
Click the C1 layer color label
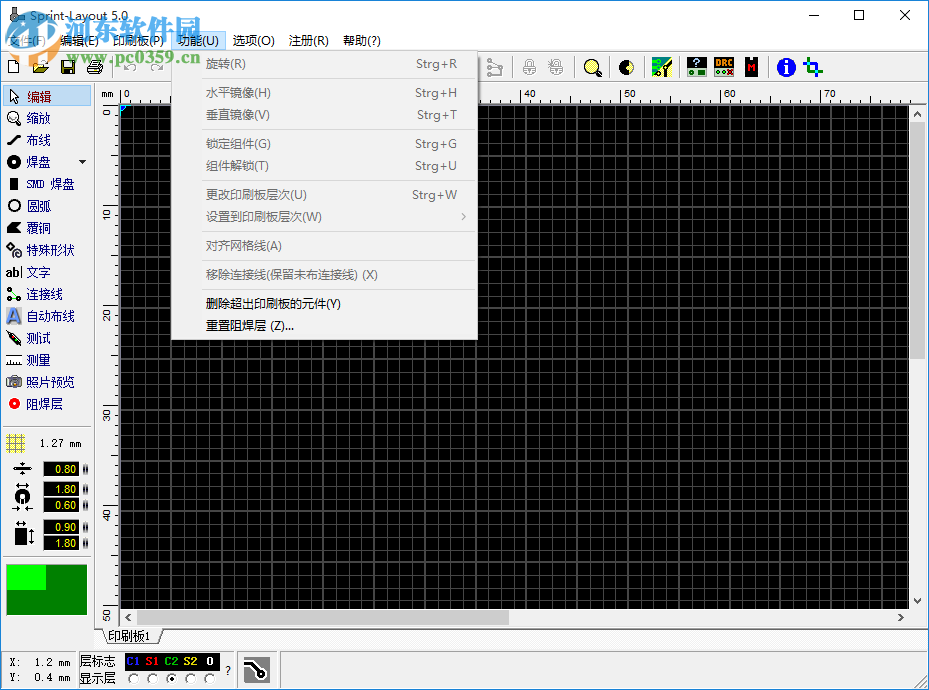tap(133, 661)
